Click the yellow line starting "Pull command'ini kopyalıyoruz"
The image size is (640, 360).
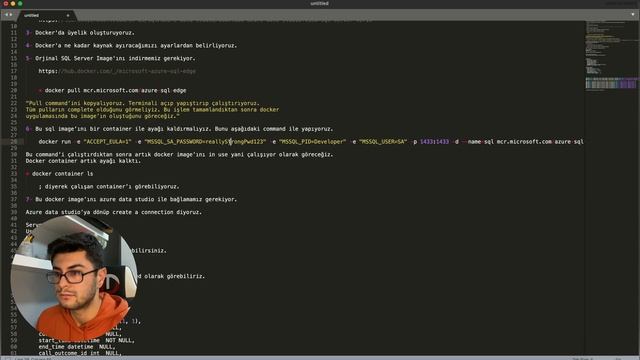tap(142, 103)
